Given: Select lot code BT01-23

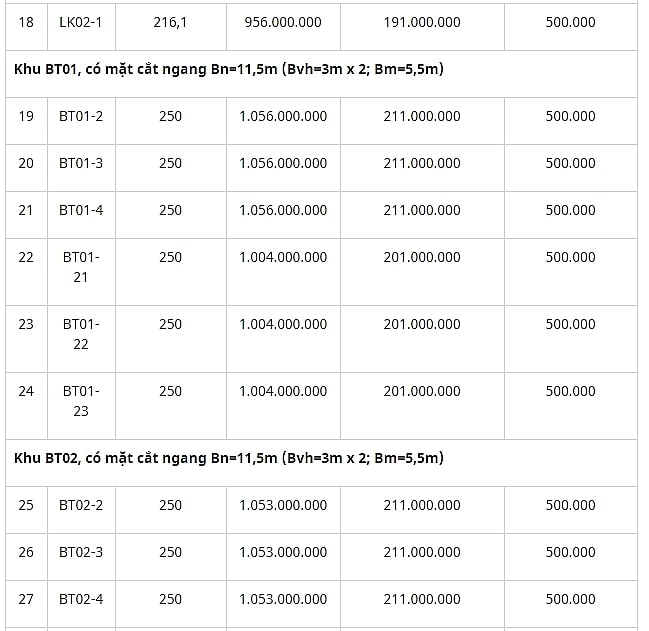Looking at the screenshot, I should [x=81, y=401].
